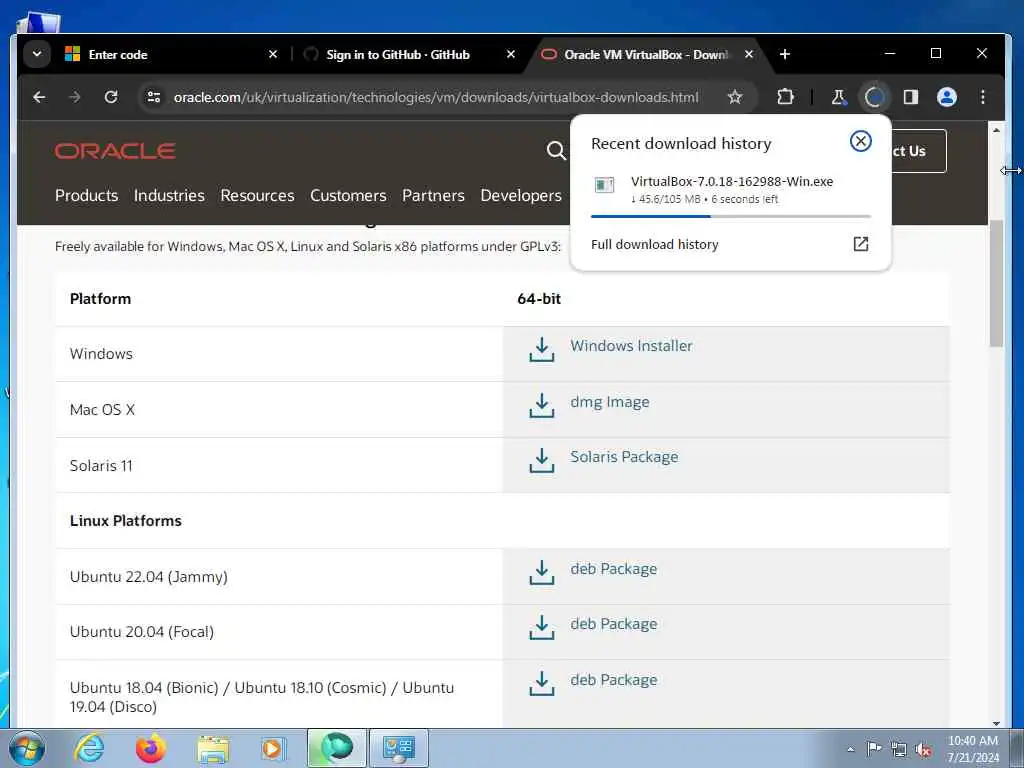
Task: Click the VirtualBox exe file icon in downloads
Action: [604, 185]
